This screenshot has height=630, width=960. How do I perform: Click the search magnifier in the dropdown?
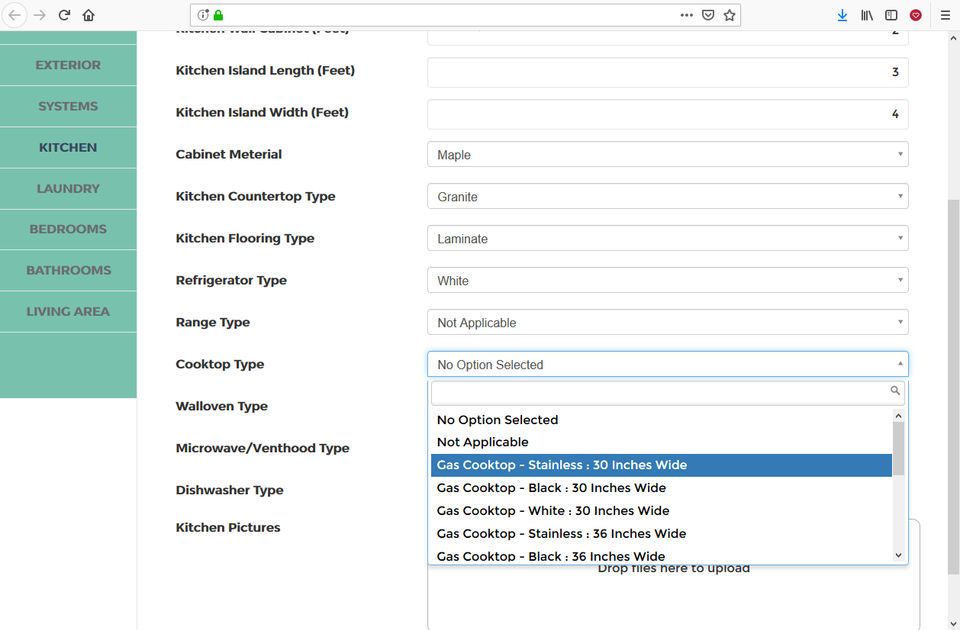(x=895, y=391)
